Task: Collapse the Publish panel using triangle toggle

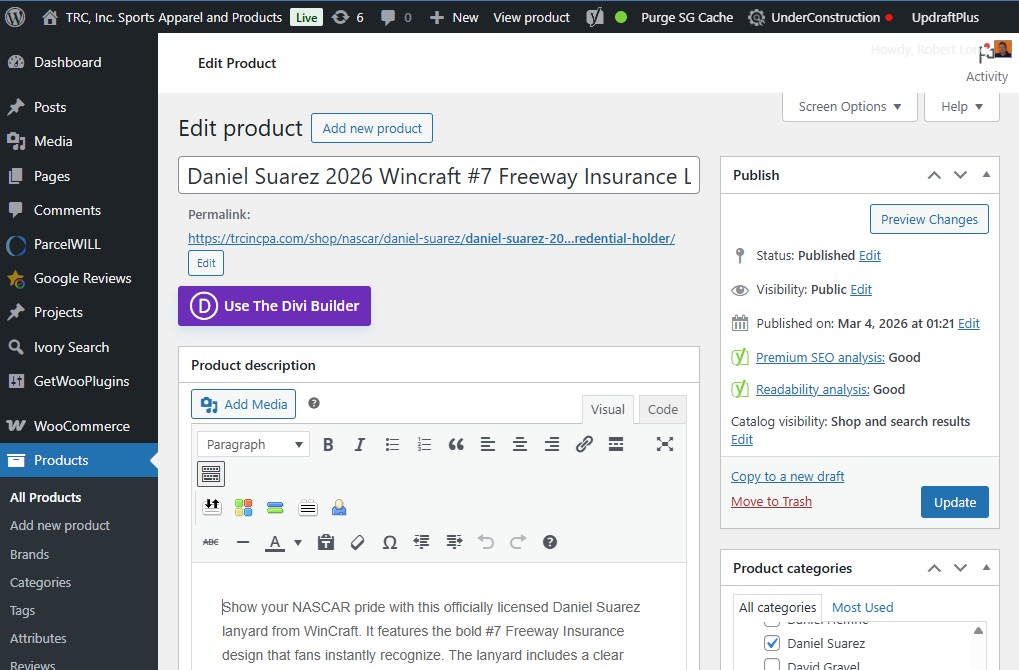Action: point(986,175)
